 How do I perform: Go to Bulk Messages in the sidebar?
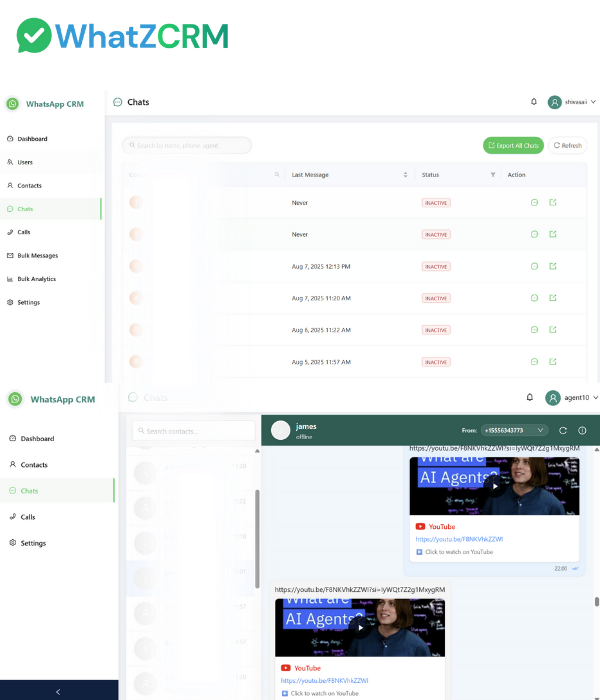click(37, 255)
